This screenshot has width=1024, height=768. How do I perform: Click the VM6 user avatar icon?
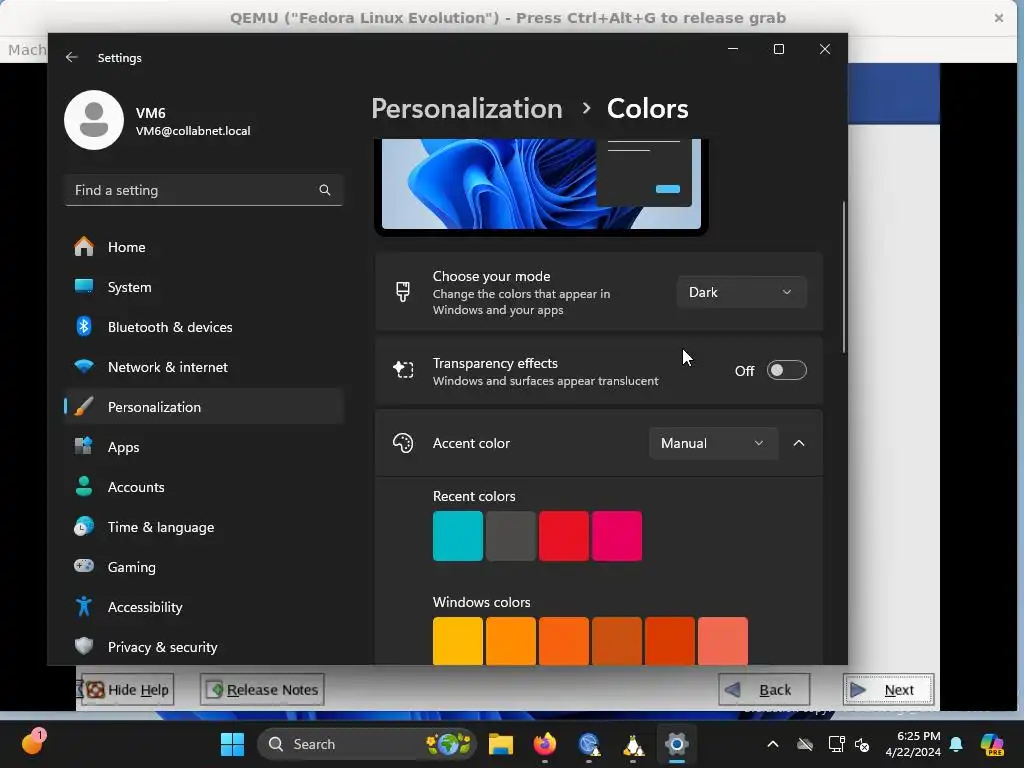coord(94,120)
